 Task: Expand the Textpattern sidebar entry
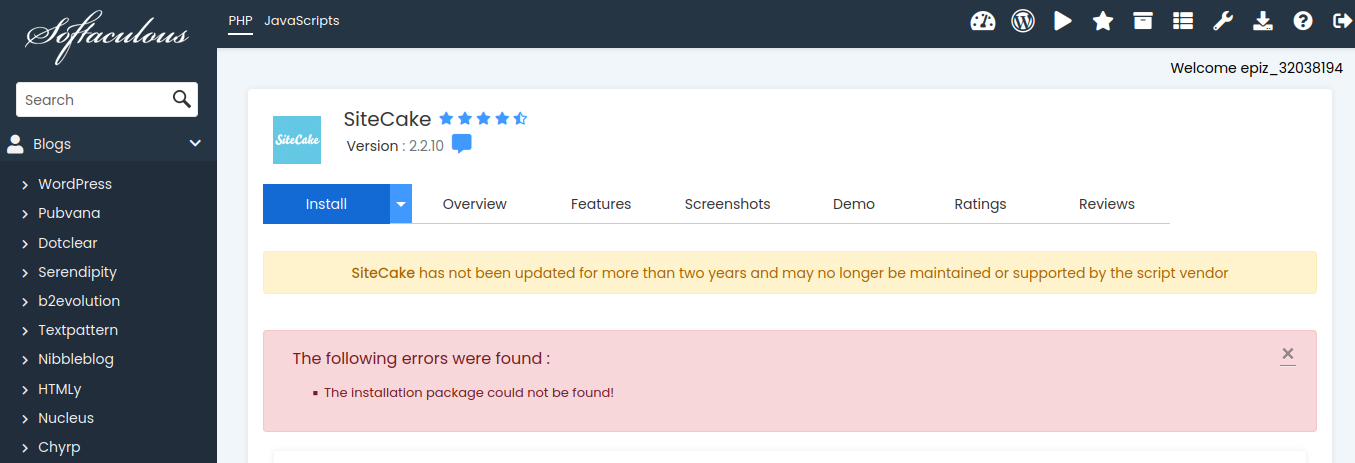78,330
